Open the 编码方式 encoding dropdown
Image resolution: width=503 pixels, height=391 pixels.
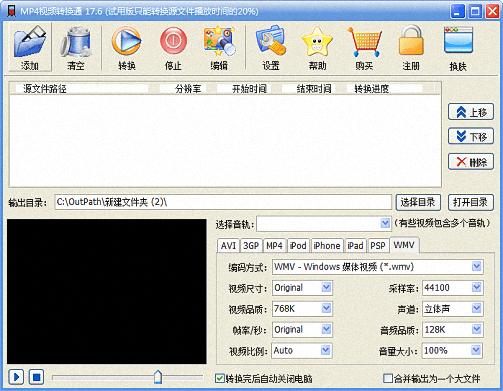tap(378, 267)
